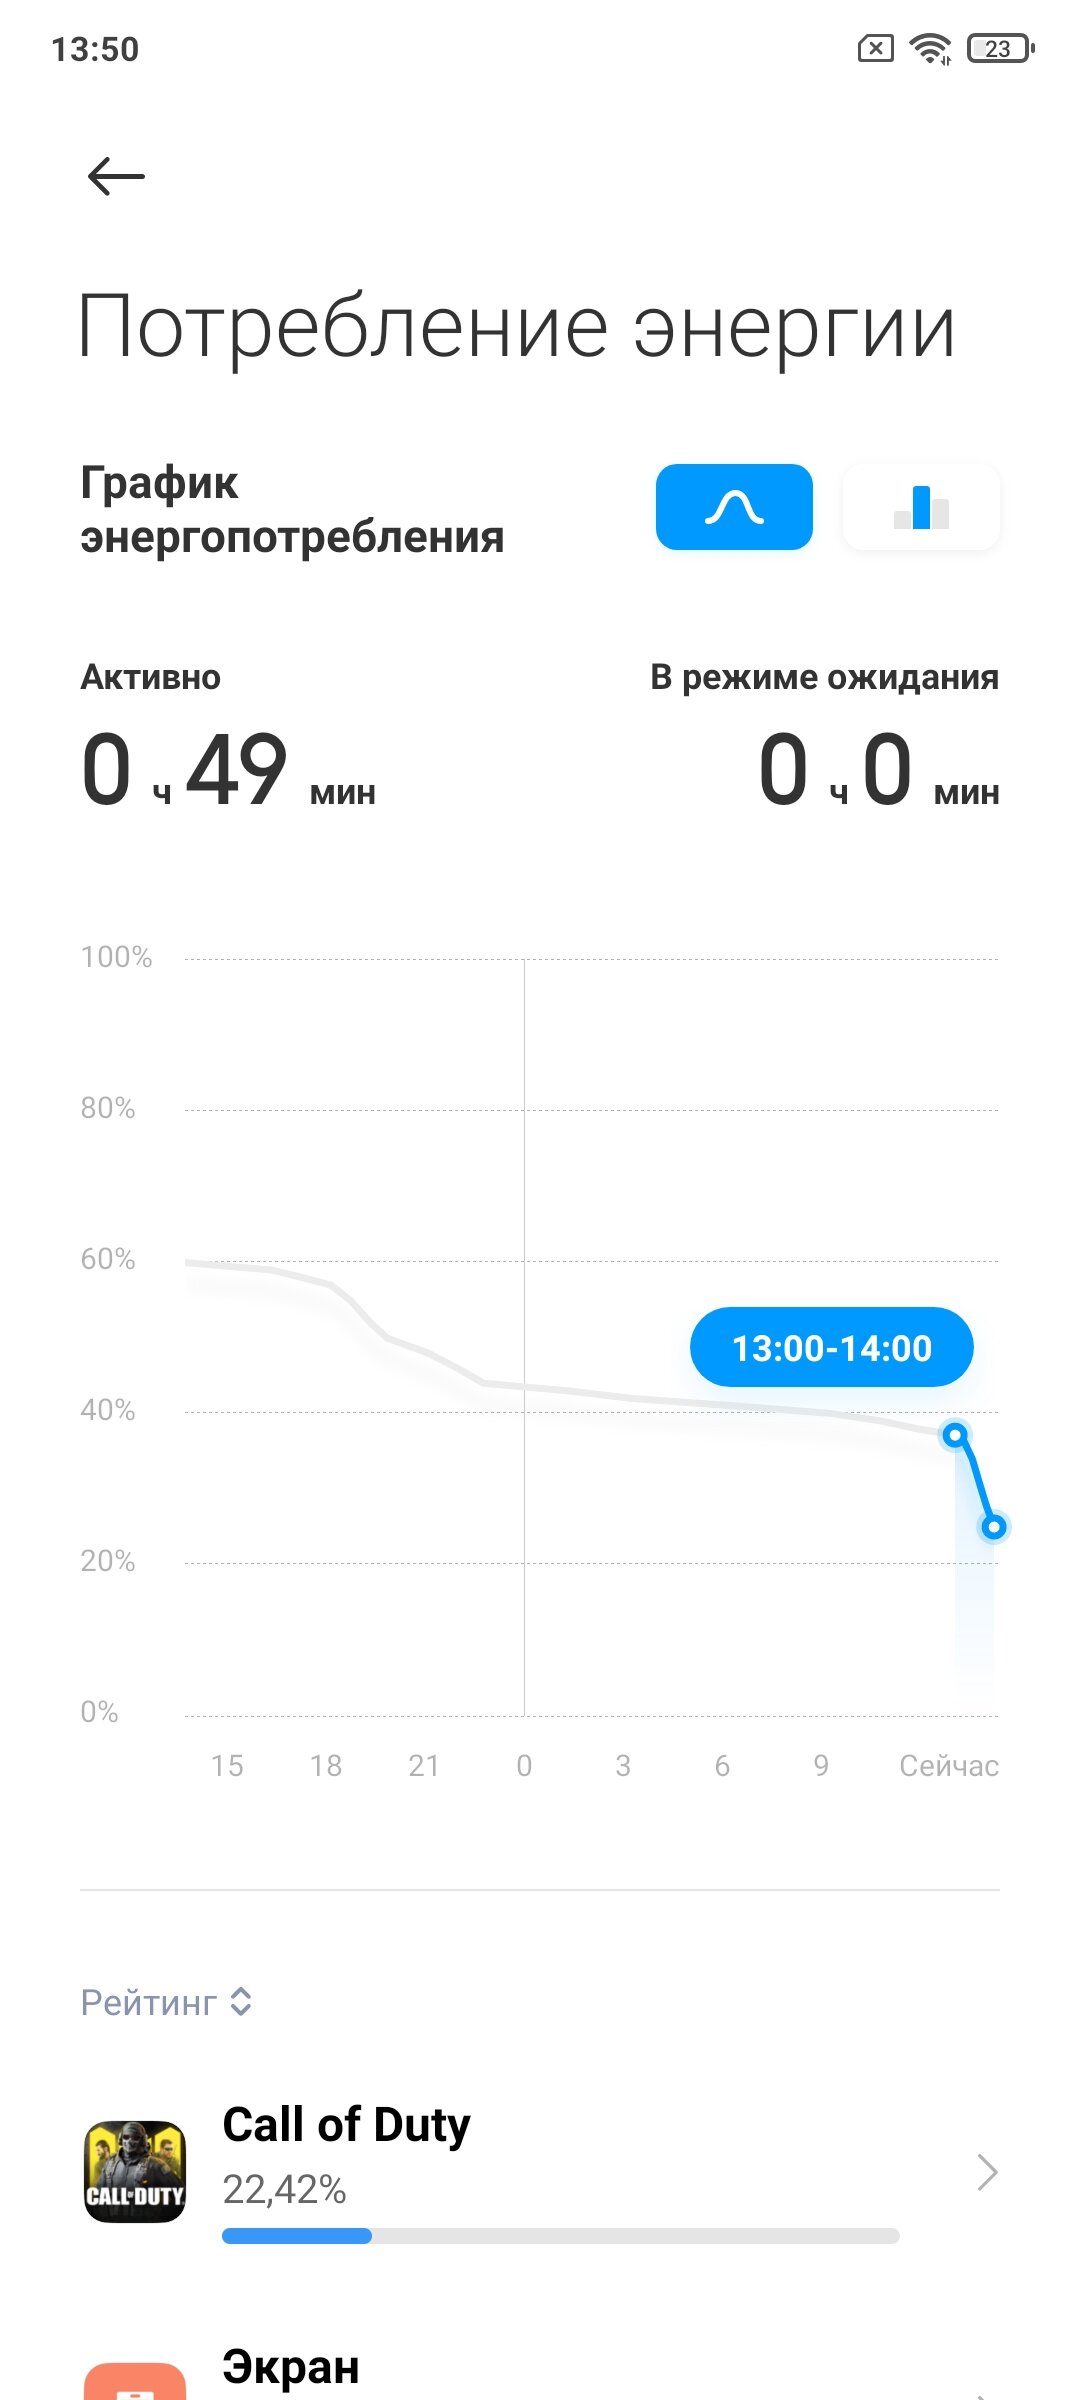The height and width of the screenshot is (2400, 1080).
Task: Tap the clock in status bar
Action: (x=95, y=49)
